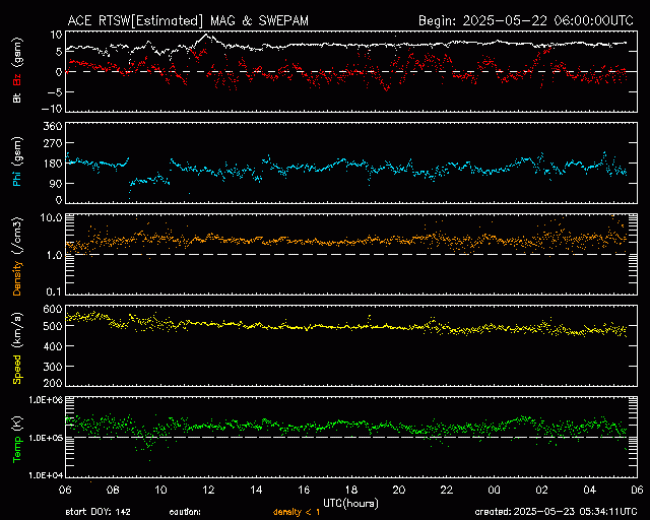Click the '12' hour label on time axis
The height and width of the screenshot is (520, 650).
[208, 490]
